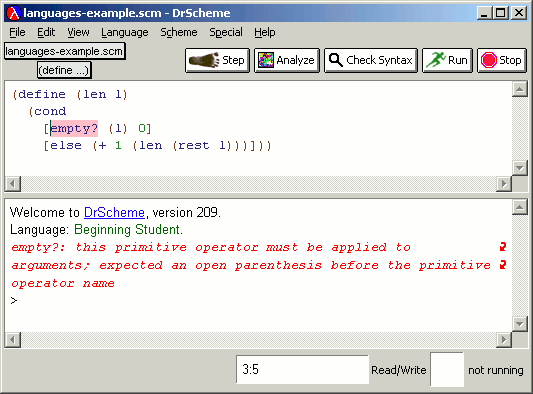This screenshot has height=394, width=533.
Task: Open the View menu
Action: coord(78,32)
